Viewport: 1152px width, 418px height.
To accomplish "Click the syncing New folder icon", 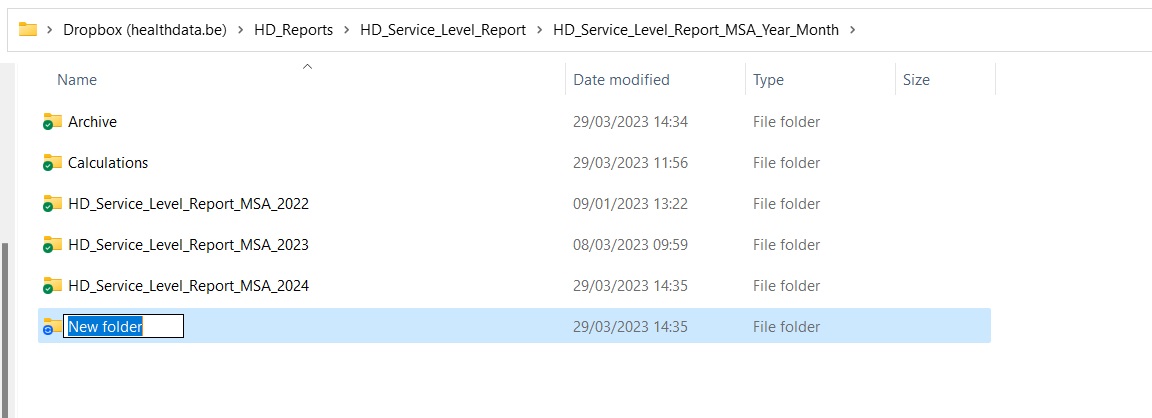I will 53,327.
